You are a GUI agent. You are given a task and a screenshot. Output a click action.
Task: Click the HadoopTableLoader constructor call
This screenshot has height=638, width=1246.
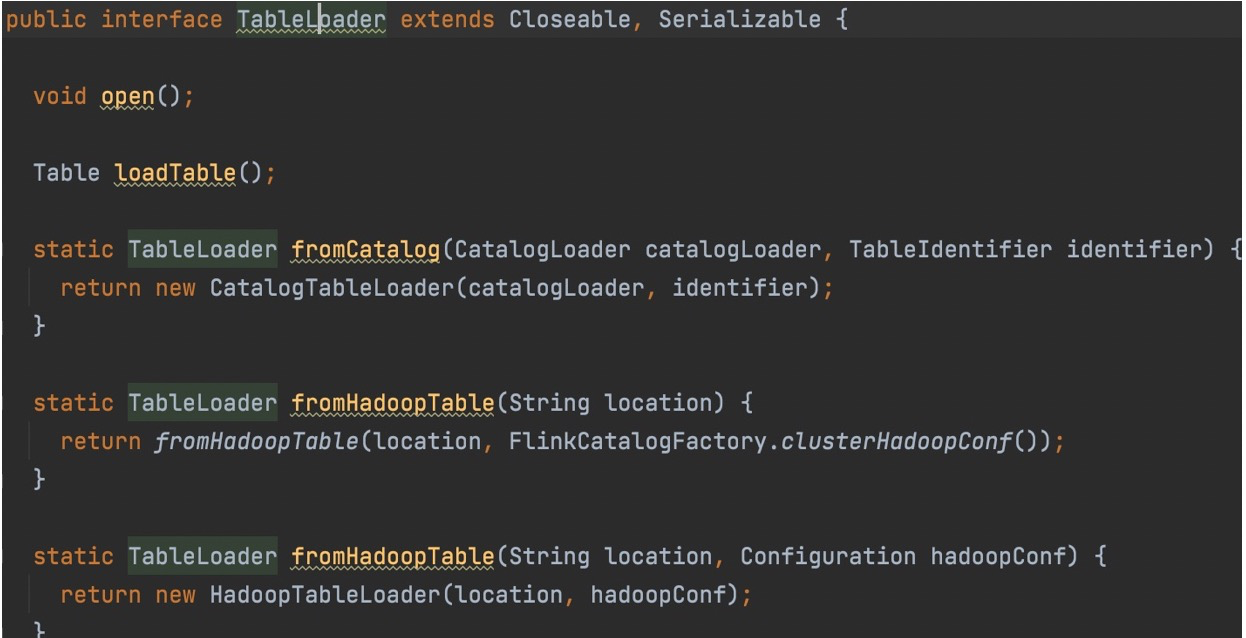coord(324,594)
